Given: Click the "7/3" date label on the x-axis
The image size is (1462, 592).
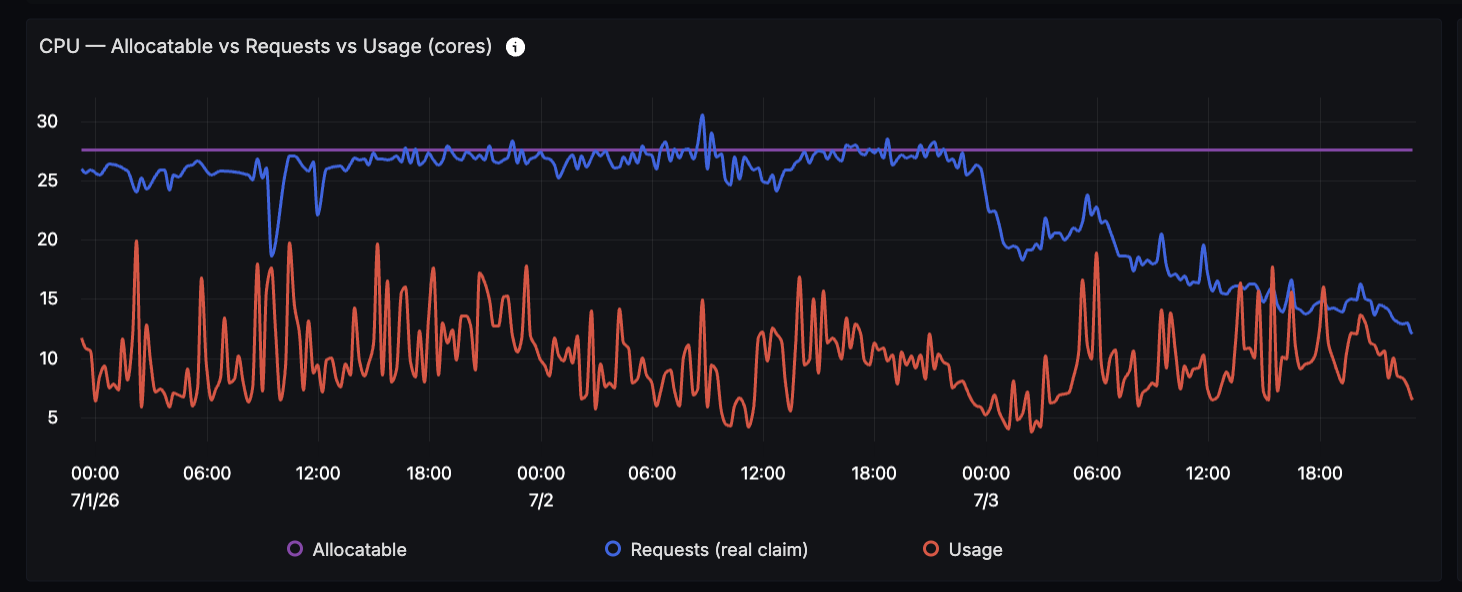Looking at the screenshot, I should [986, 499].
